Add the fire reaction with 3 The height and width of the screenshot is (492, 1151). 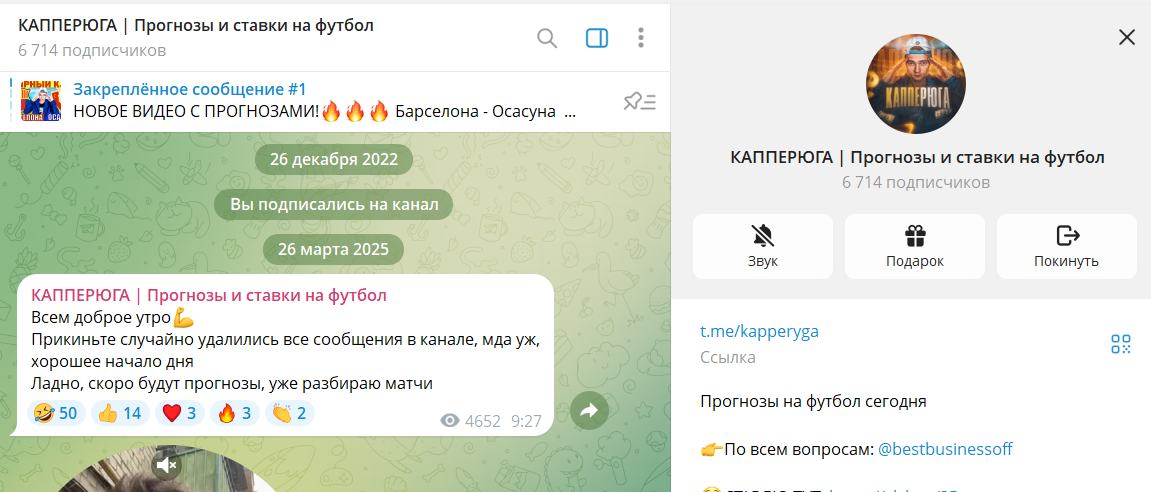[235, 413]
